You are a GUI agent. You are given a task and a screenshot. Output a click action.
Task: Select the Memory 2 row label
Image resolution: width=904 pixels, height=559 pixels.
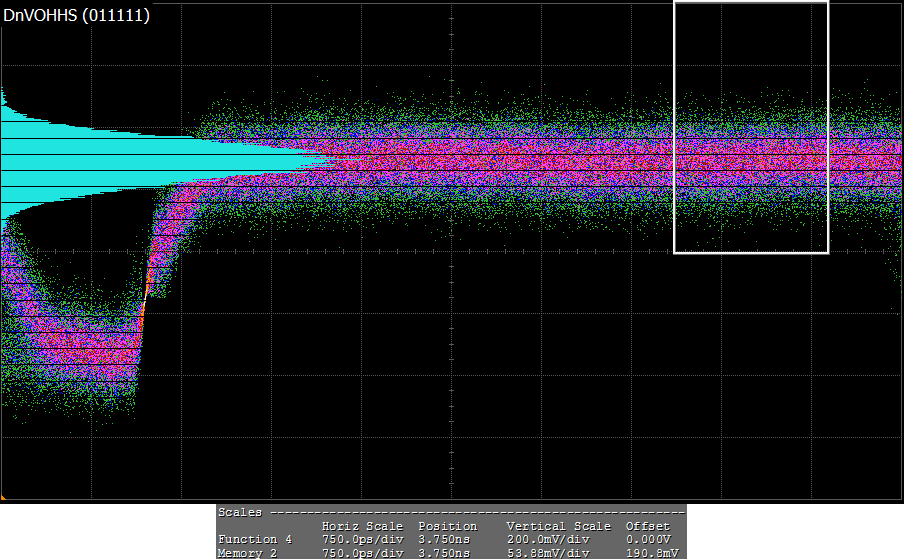click(x=248, y=553)
